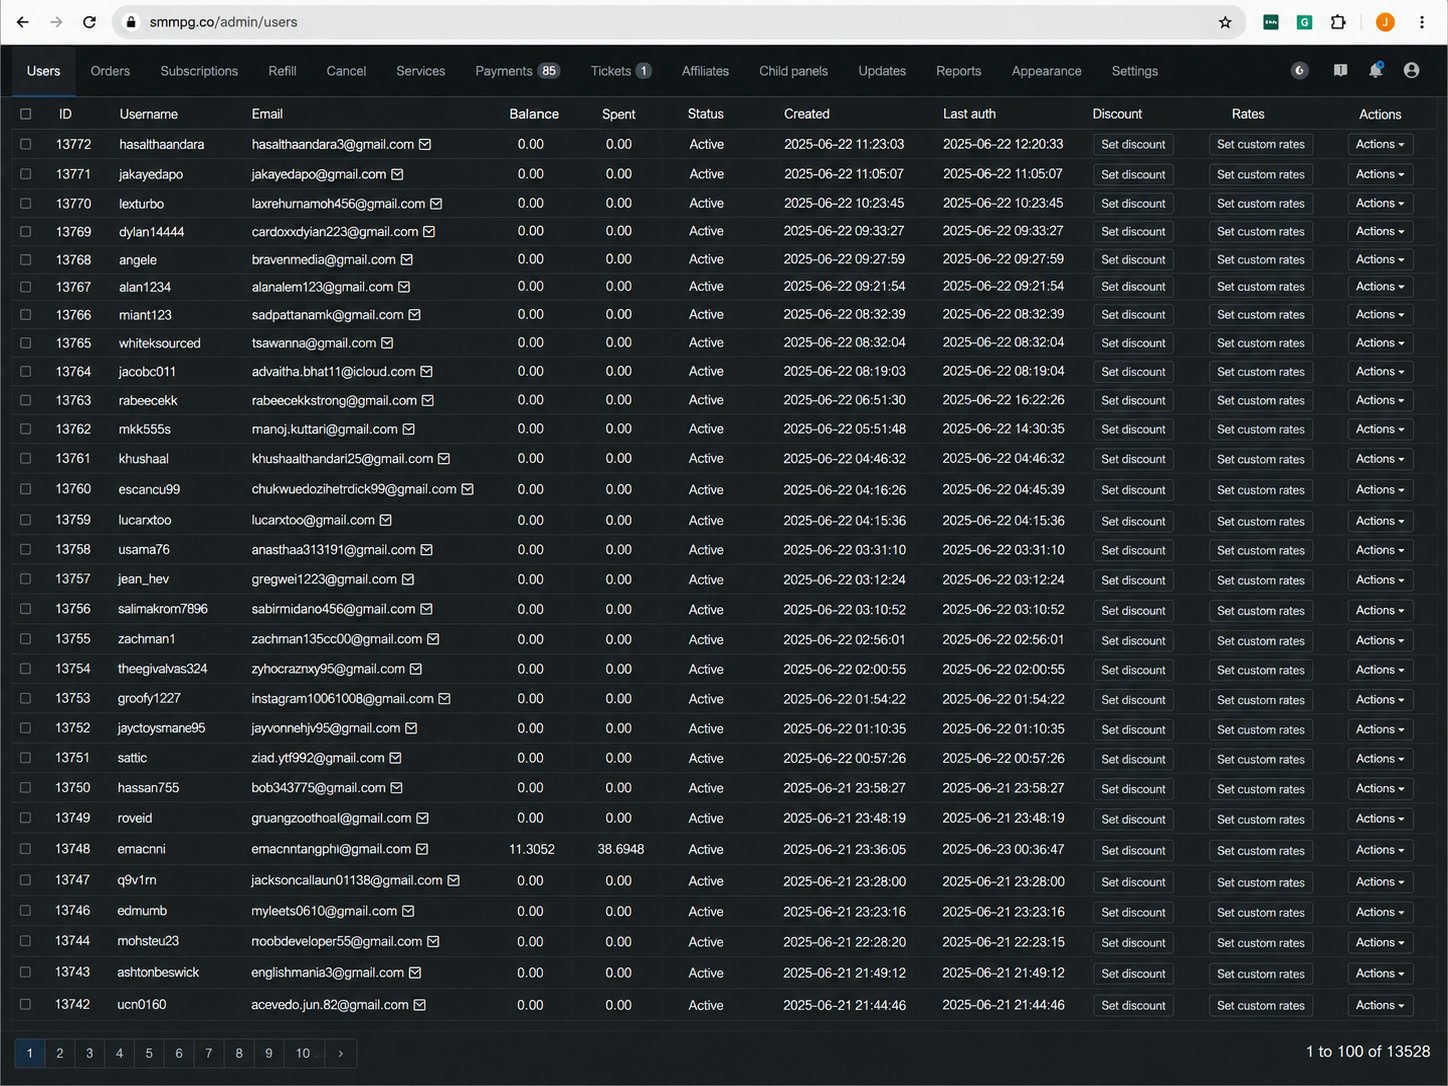Screen dimensions: 1448x1086
Task: Click the spent value 38.6948
Action: coord(621,849)
